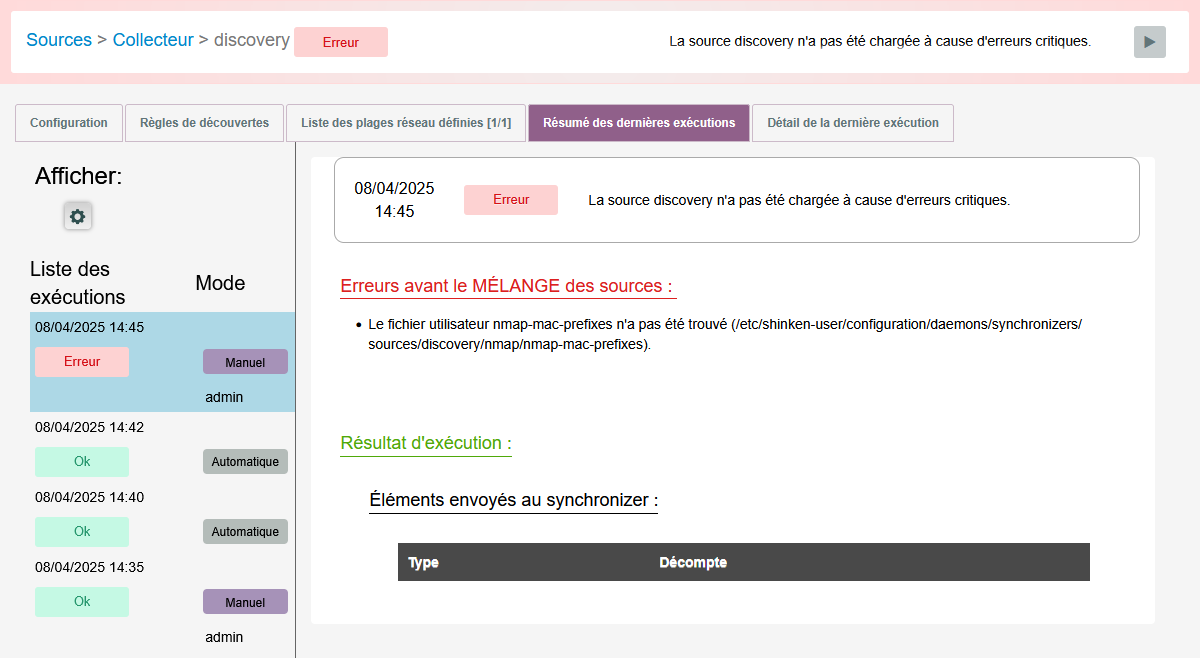Viewport: 1200px width, 658px height.
Task: Open the Collecteur breadcrumb link
Action: [153, 41]
